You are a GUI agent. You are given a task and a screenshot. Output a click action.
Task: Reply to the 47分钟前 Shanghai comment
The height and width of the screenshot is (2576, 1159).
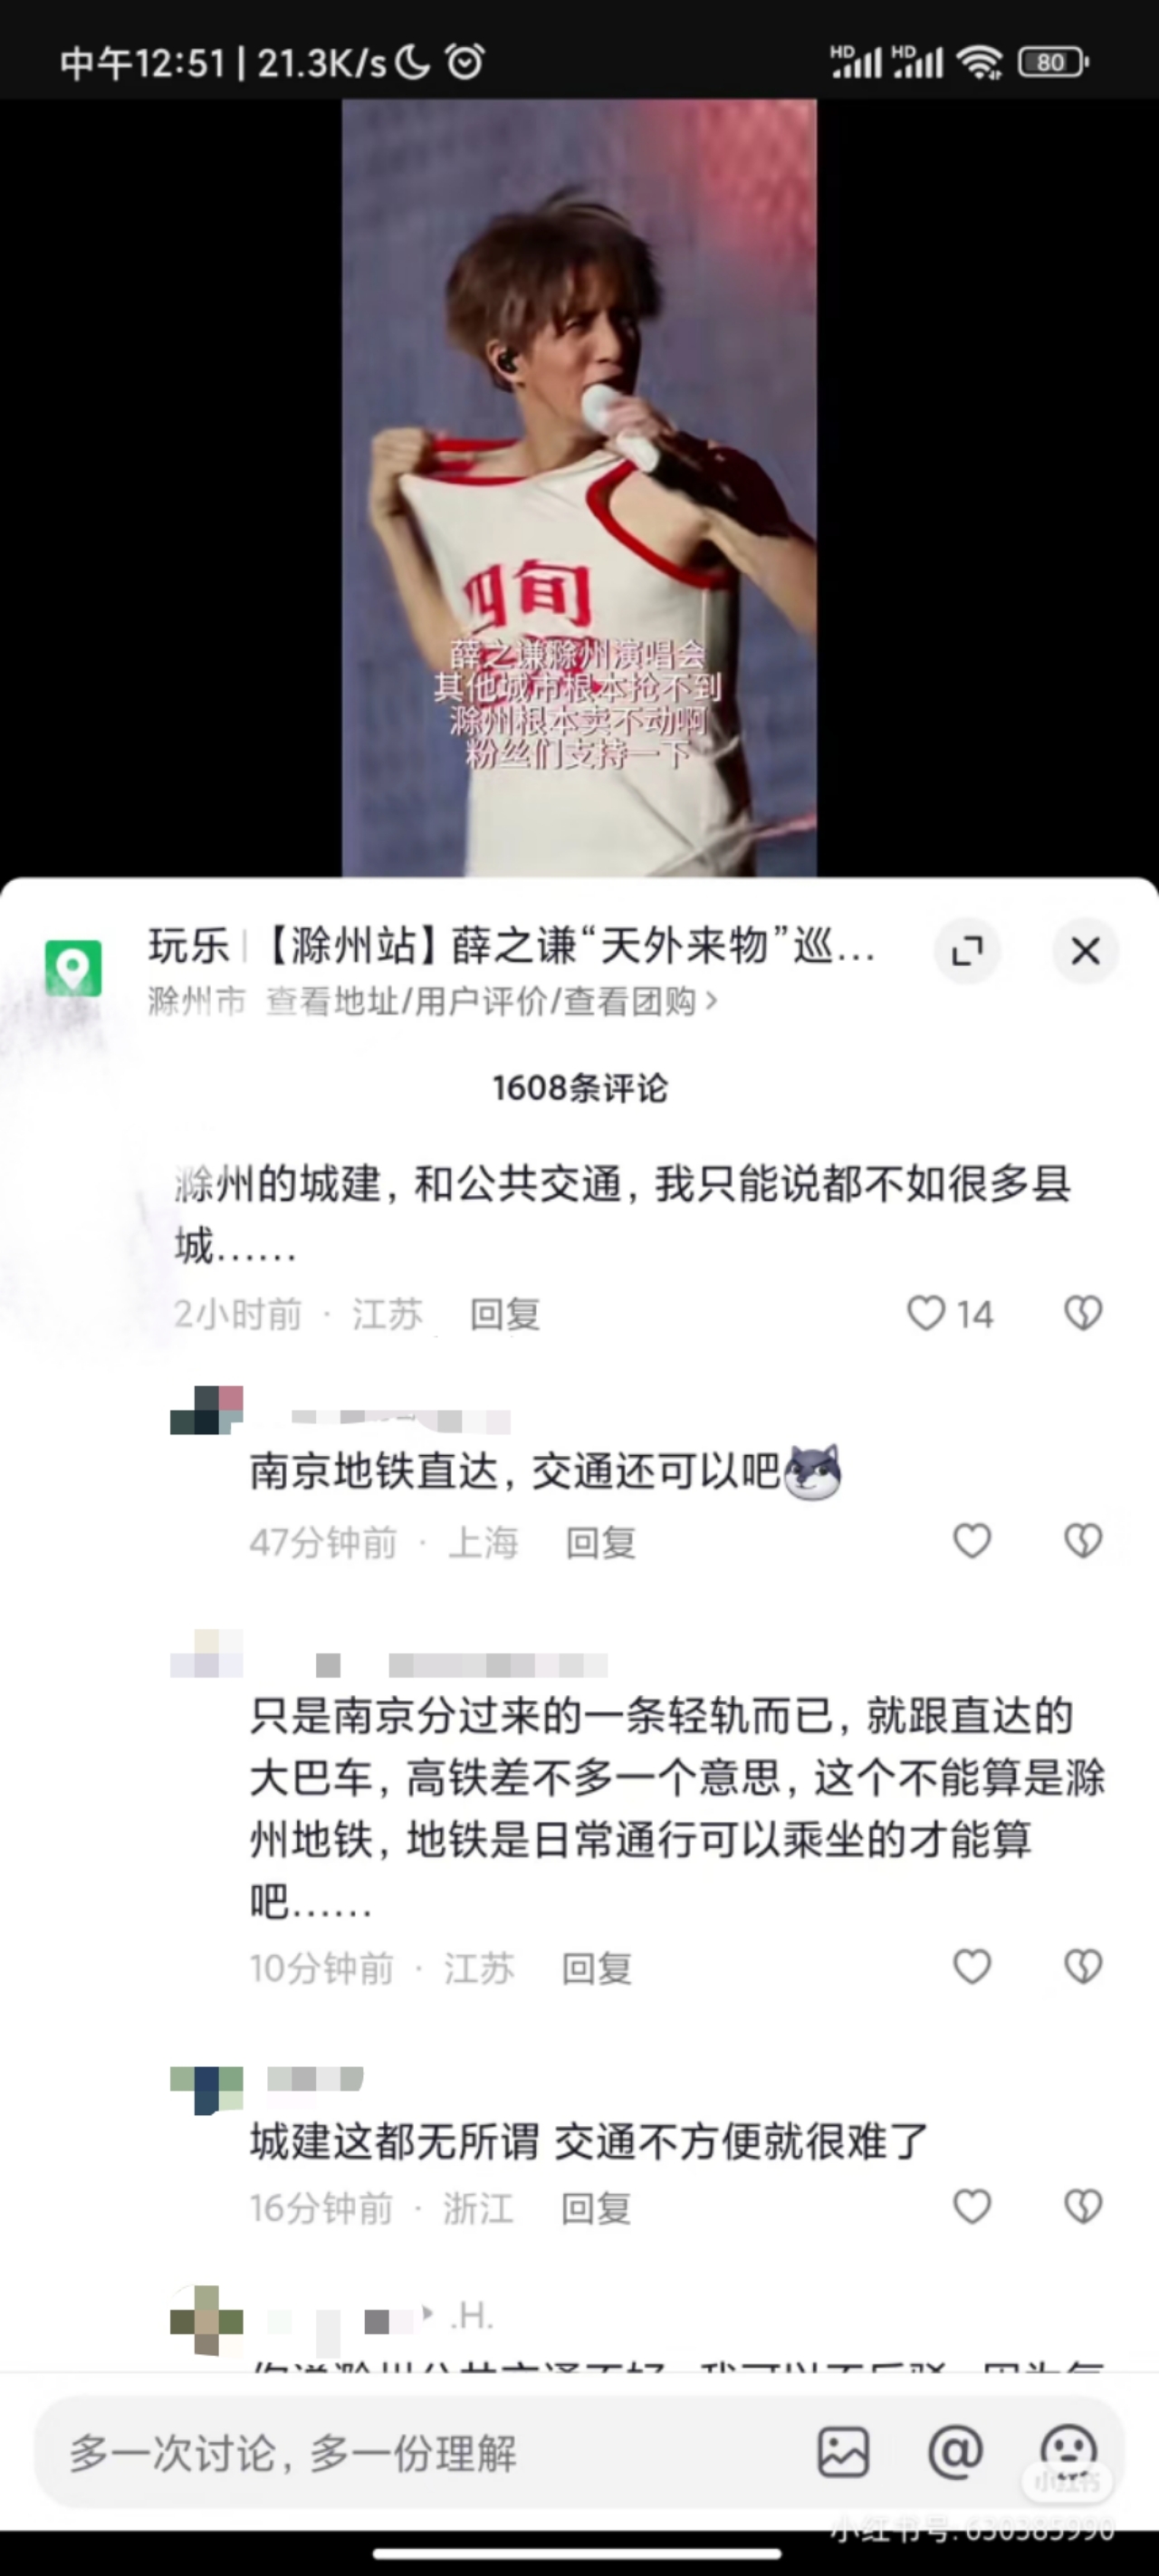click(x=601, y=1543)
